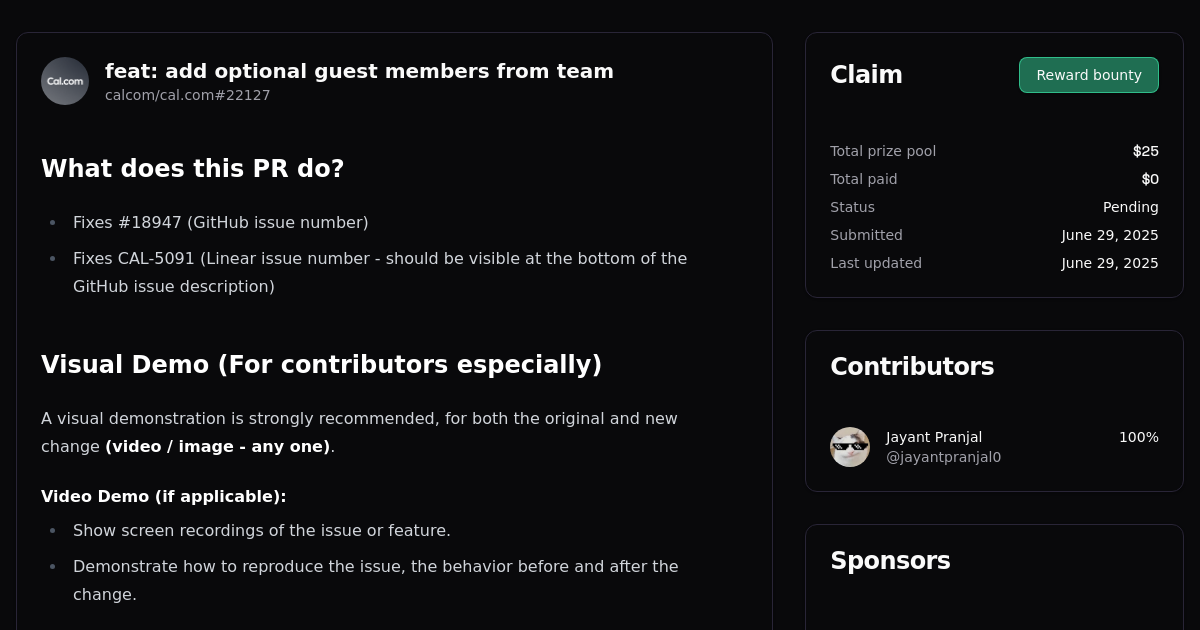Open the Jayant Pranjal contributor name
The width and height of the screenshot is (1200, 630).
point(934,437)
